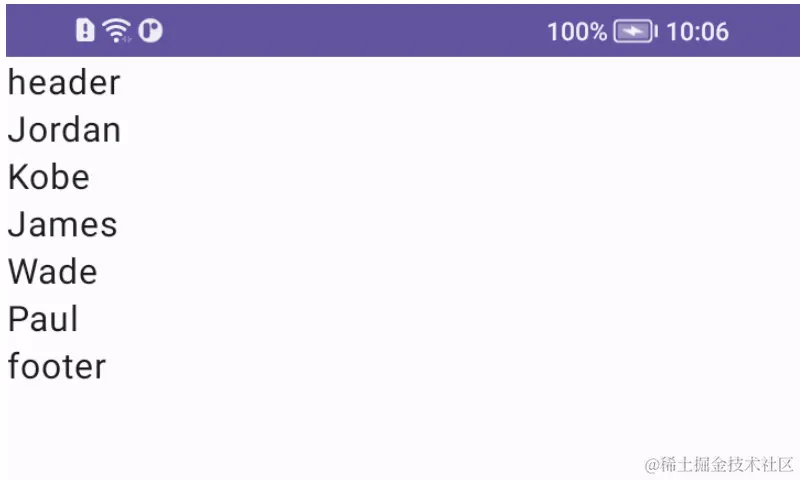This screenshot has width=800, height=480.
Task: Tap the charging battery icon
Action: (x=635, y=32)
